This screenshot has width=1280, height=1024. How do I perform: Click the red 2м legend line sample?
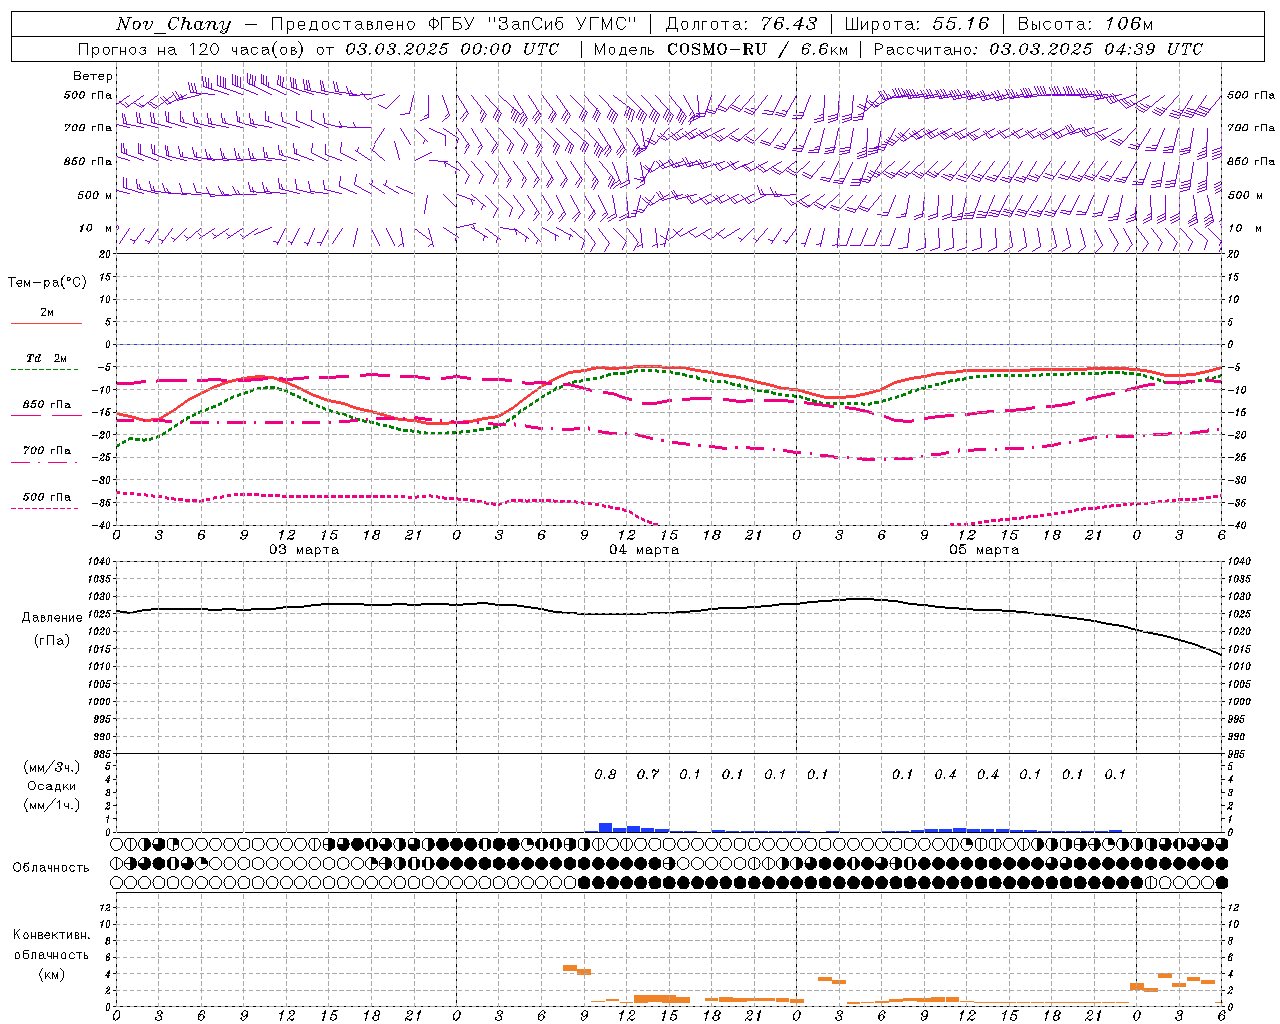[46, 323]
